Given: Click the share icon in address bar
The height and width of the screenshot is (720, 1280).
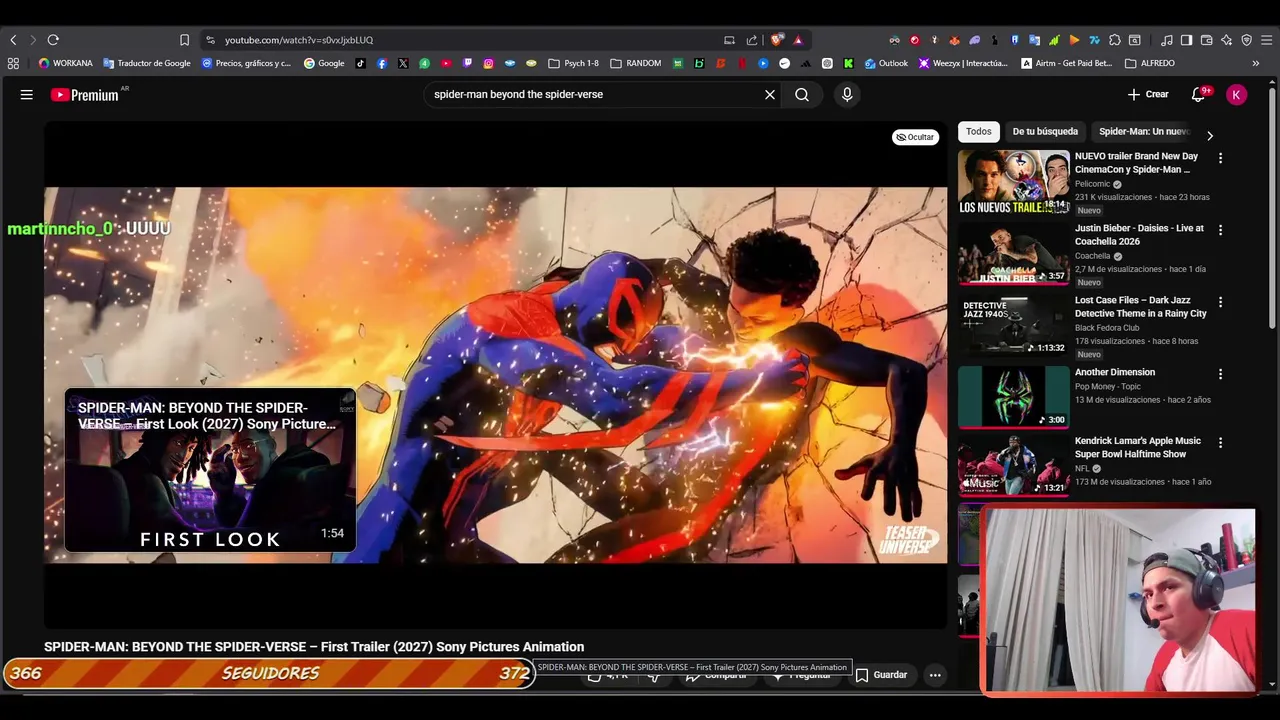Looking at the screenshot, I should click(x=752, y=40).
